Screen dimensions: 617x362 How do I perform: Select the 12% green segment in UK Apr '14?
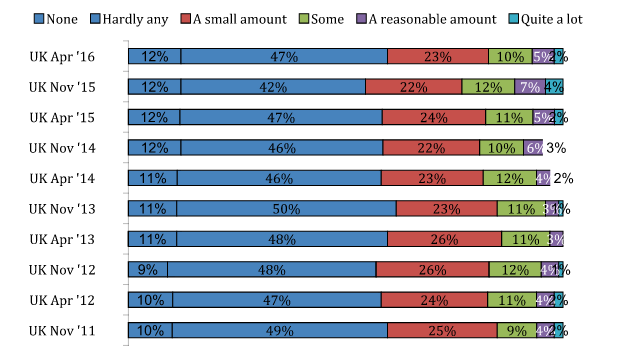(510, 178)
